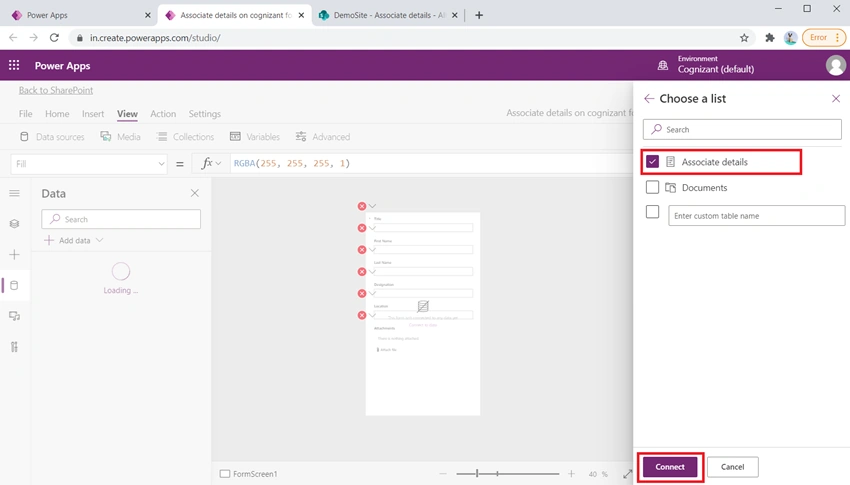
Task: Select the Data cylinder icon in left rail
Action: [x=15, y=286]
